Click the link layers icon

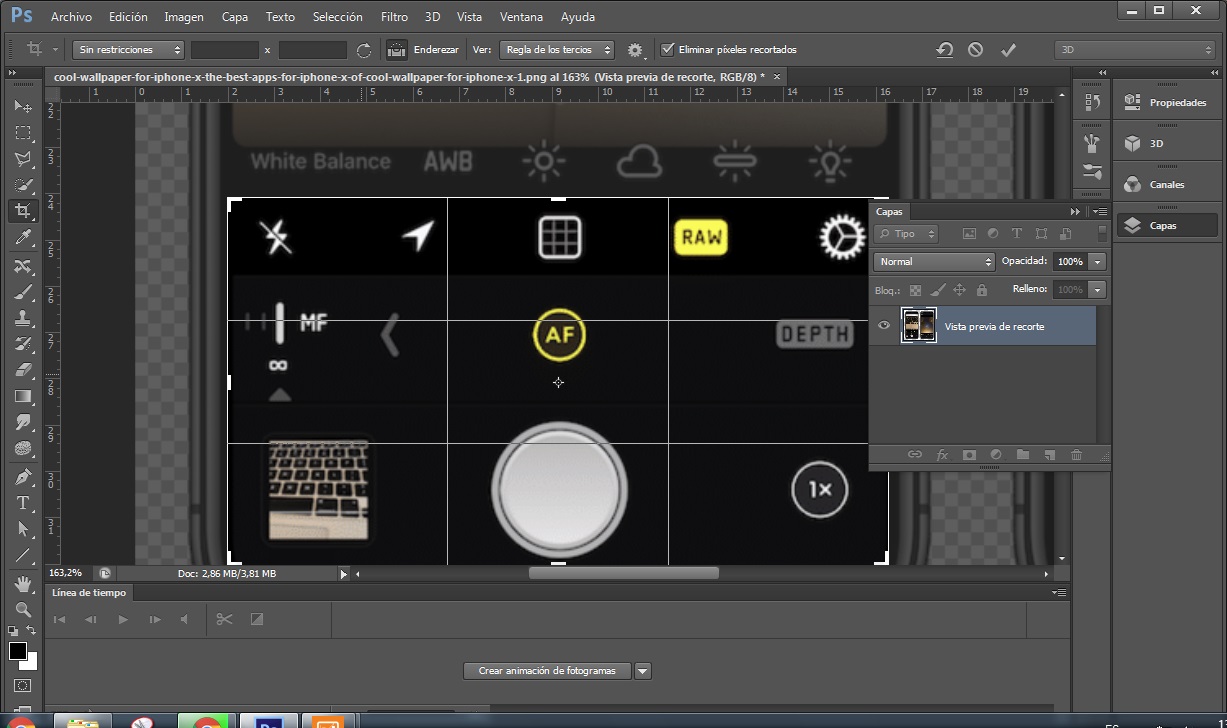[x=914, y=454]
